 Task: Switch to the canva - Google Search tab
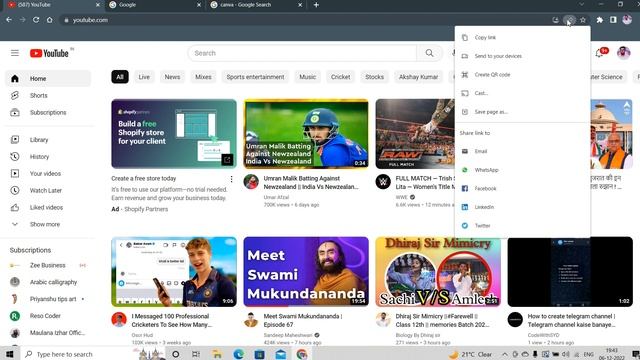tap(256, 5)
